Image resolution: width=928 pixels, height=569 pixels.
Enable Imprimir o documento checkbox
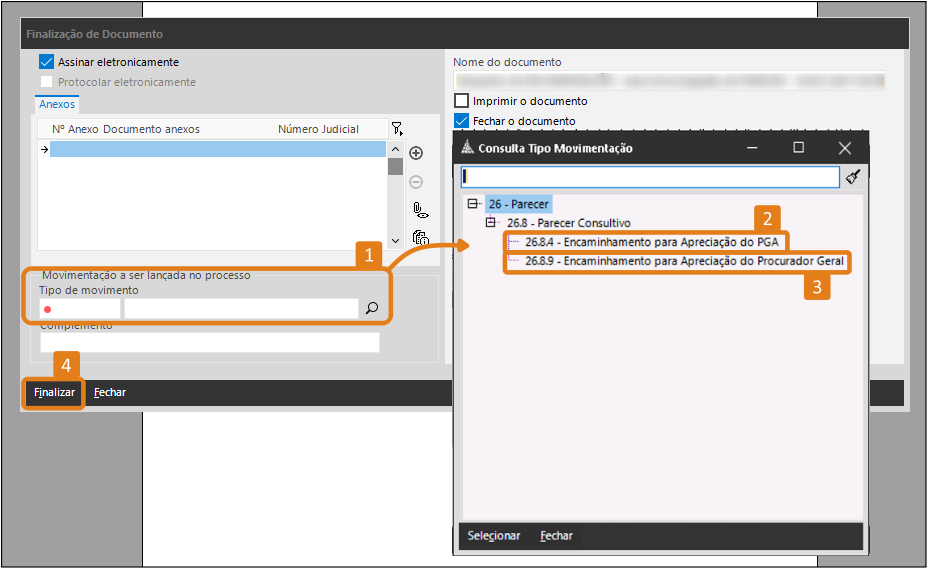click(x=462, y=101)
